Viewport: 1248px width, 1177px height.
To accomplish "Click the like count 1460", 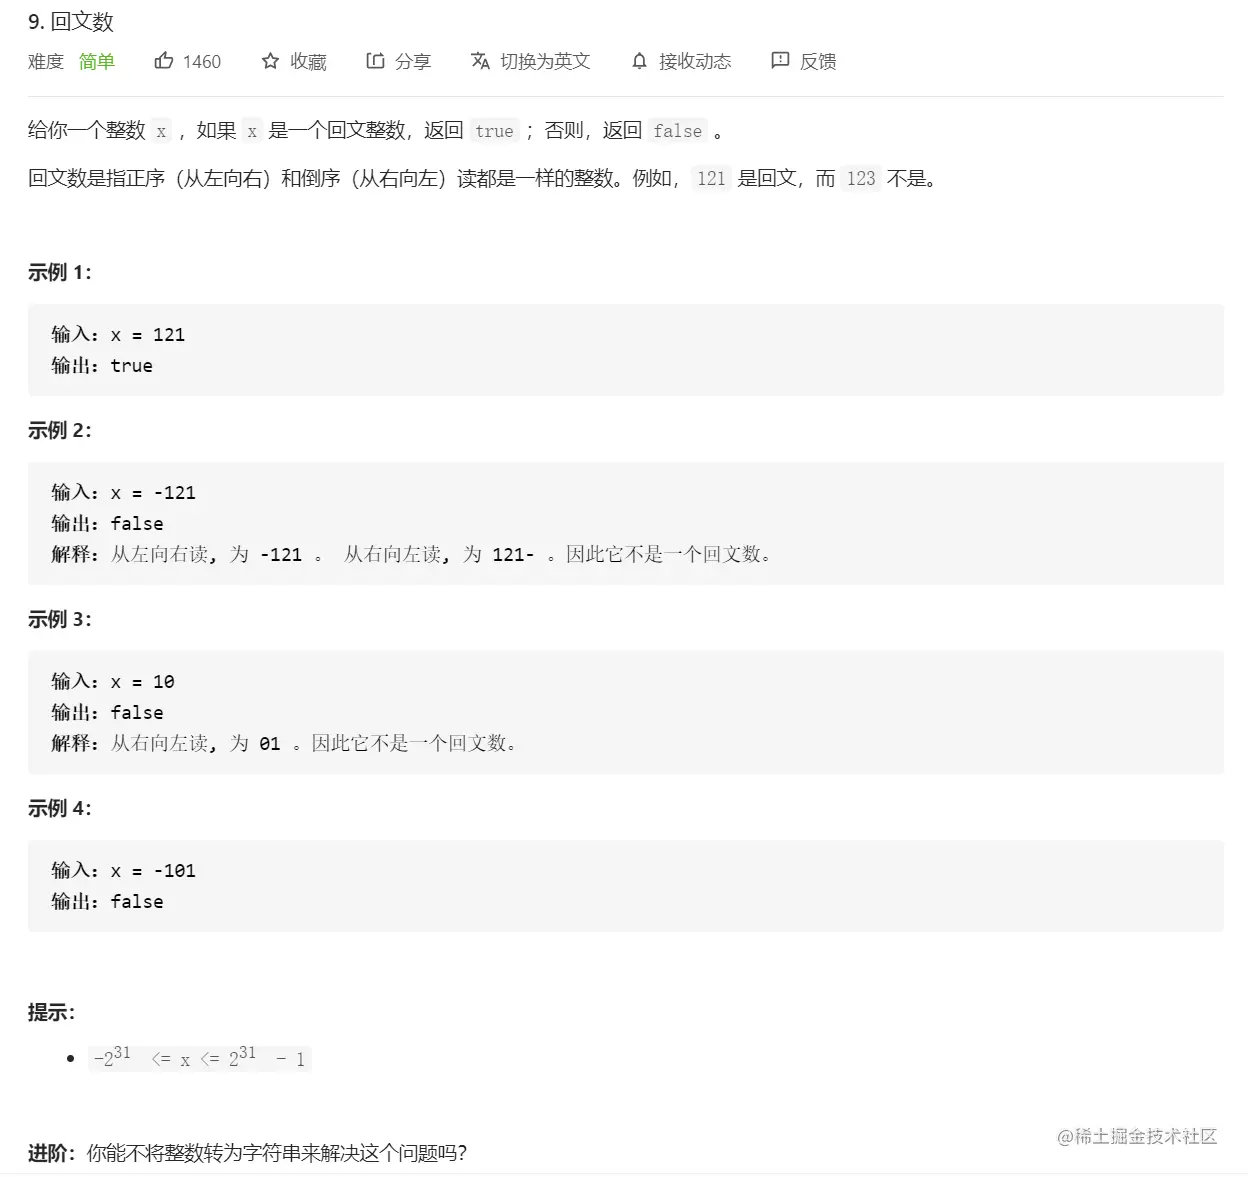I will (202, 62).
